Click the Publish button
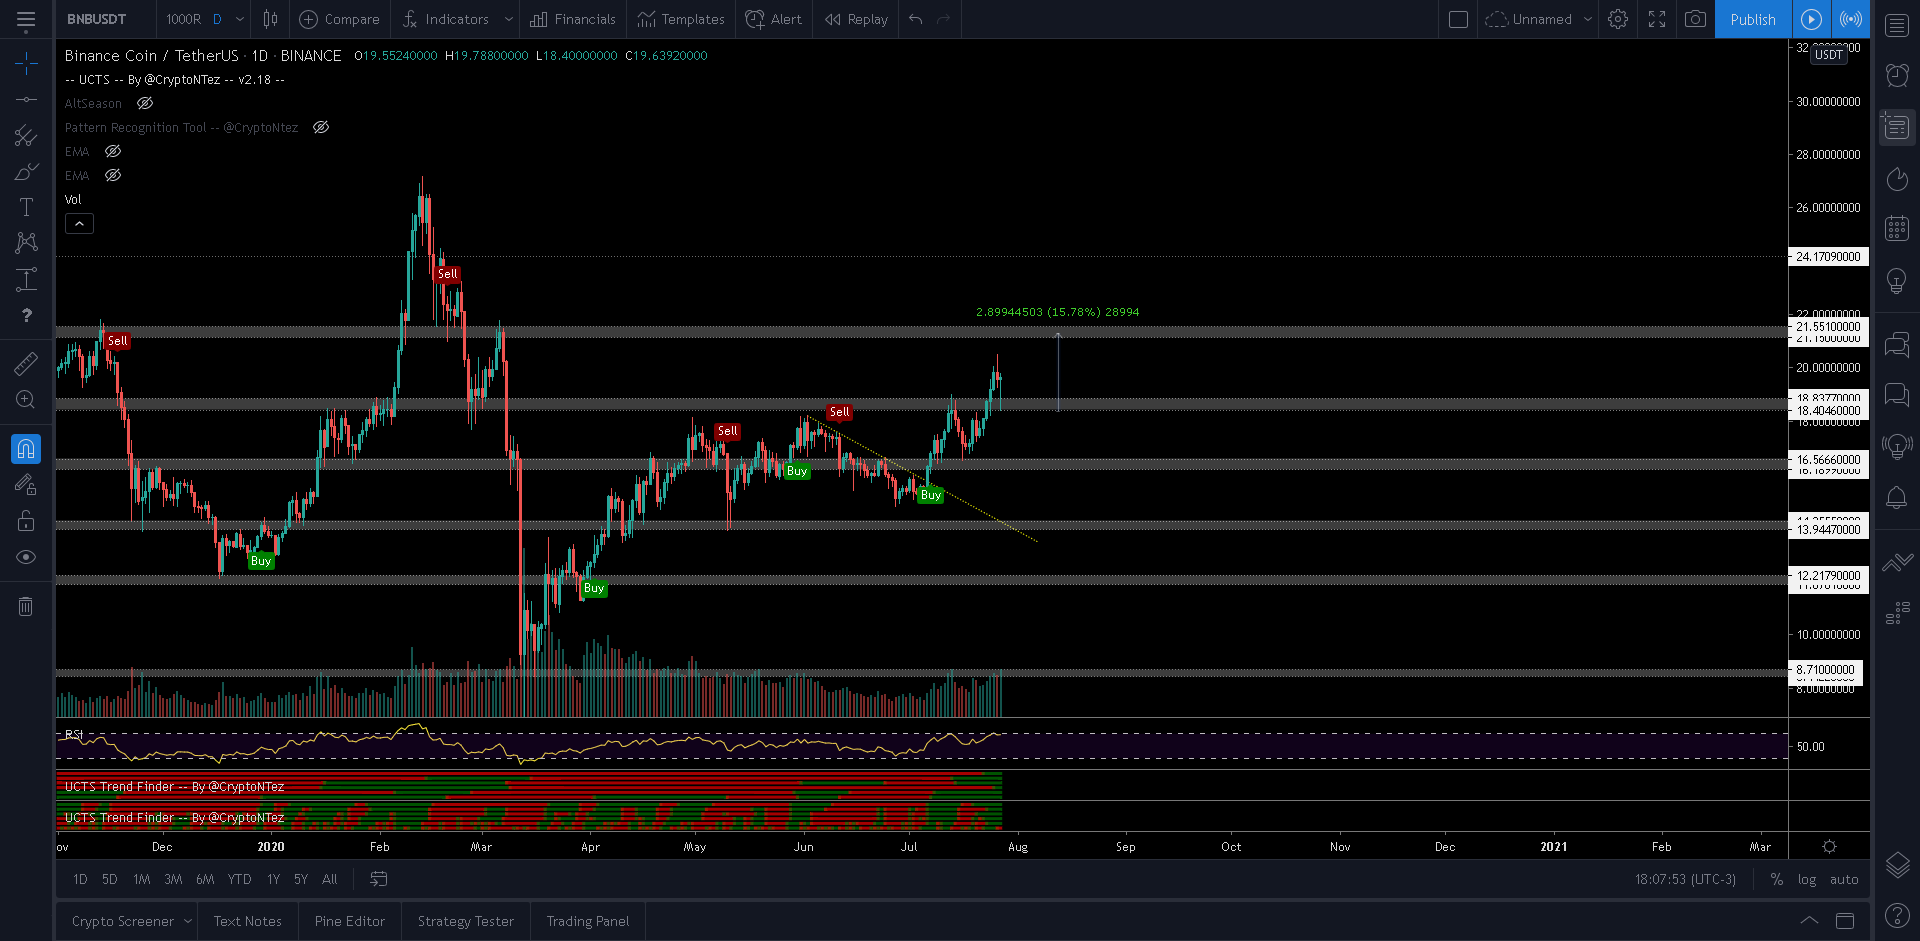The height and width of the screenshot is (941, 1920). [1753, 19]
